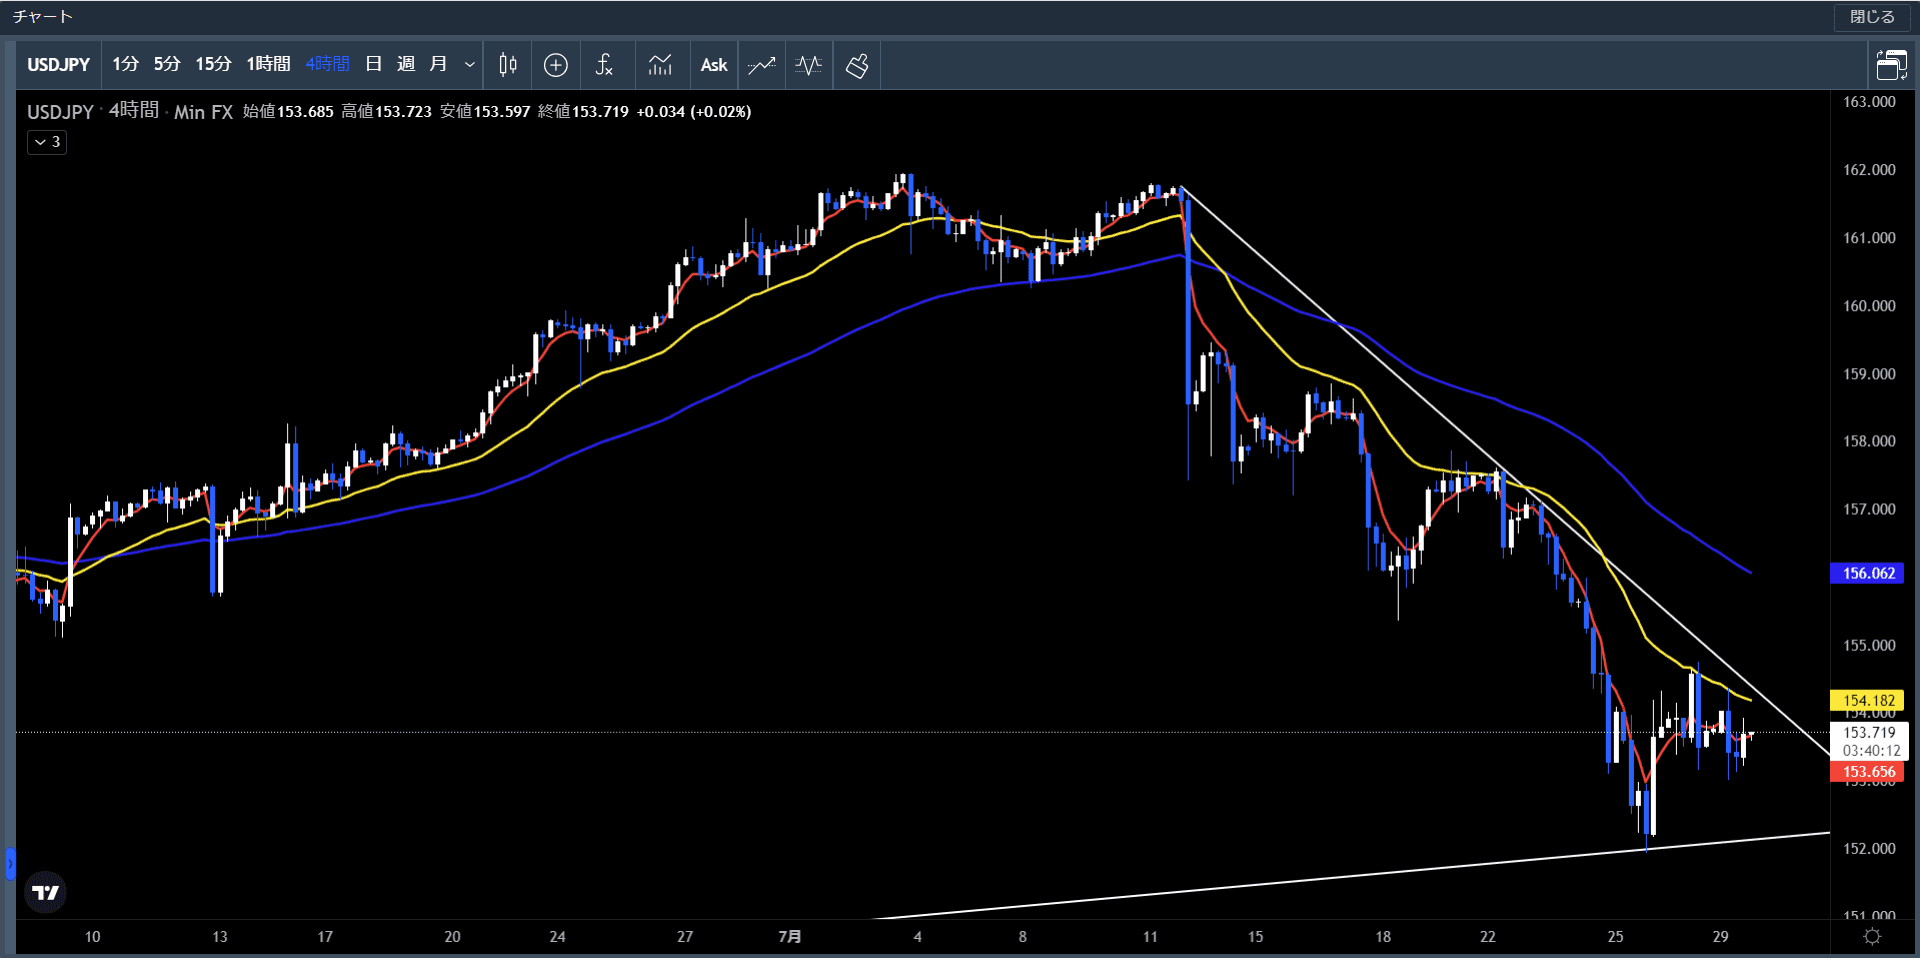
Task: Click the 158.000 price axis label
Action: coord(1869,441)
